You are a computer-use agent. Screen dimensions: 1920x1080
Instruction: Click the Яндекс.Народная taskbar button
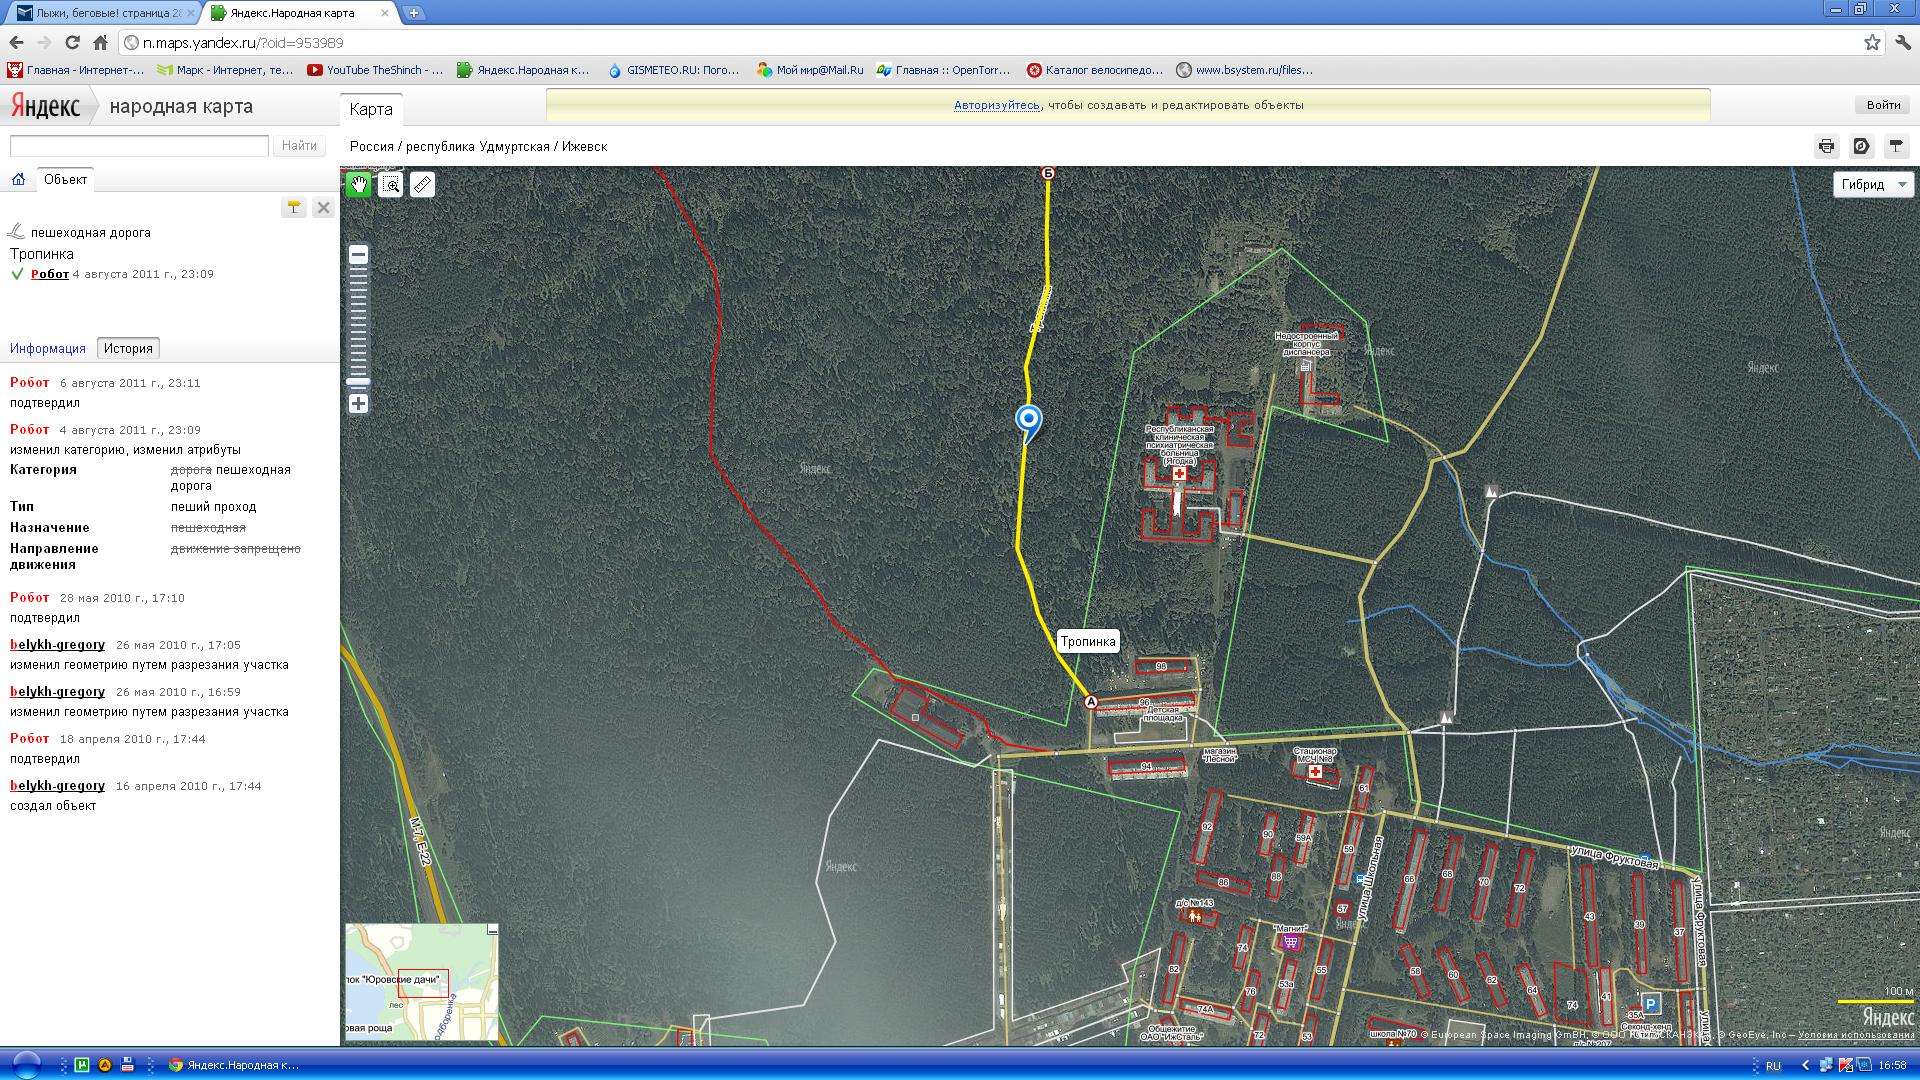pos(235,1065)
